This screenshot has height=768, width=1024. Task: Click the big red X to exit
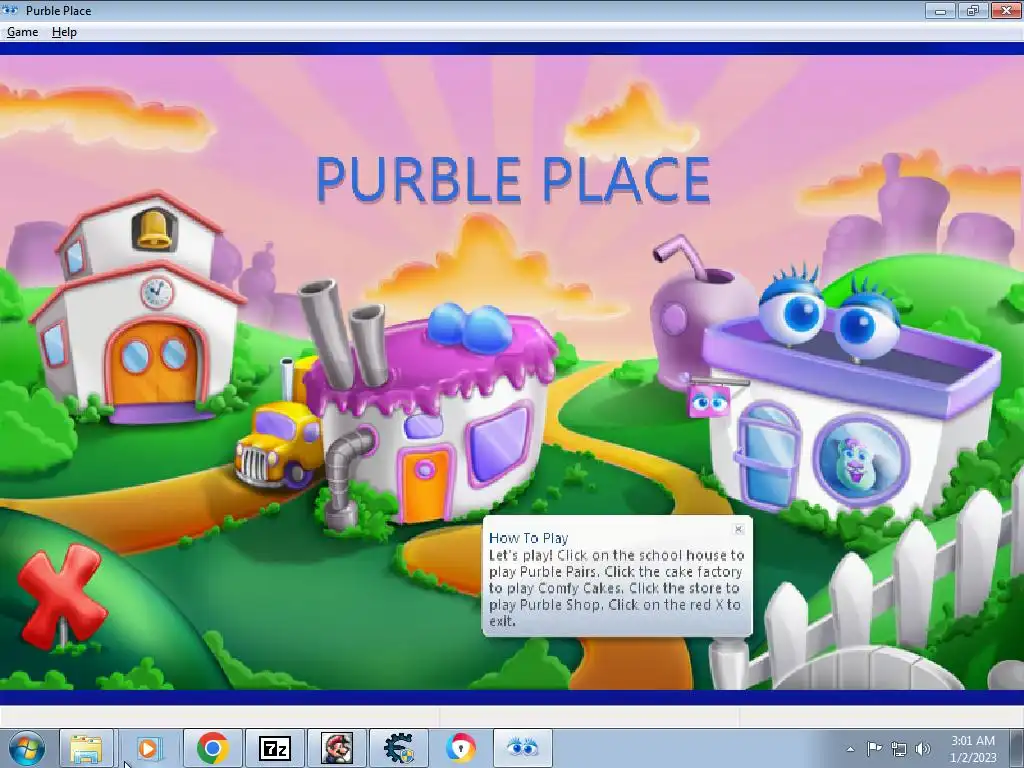point(61,596)
